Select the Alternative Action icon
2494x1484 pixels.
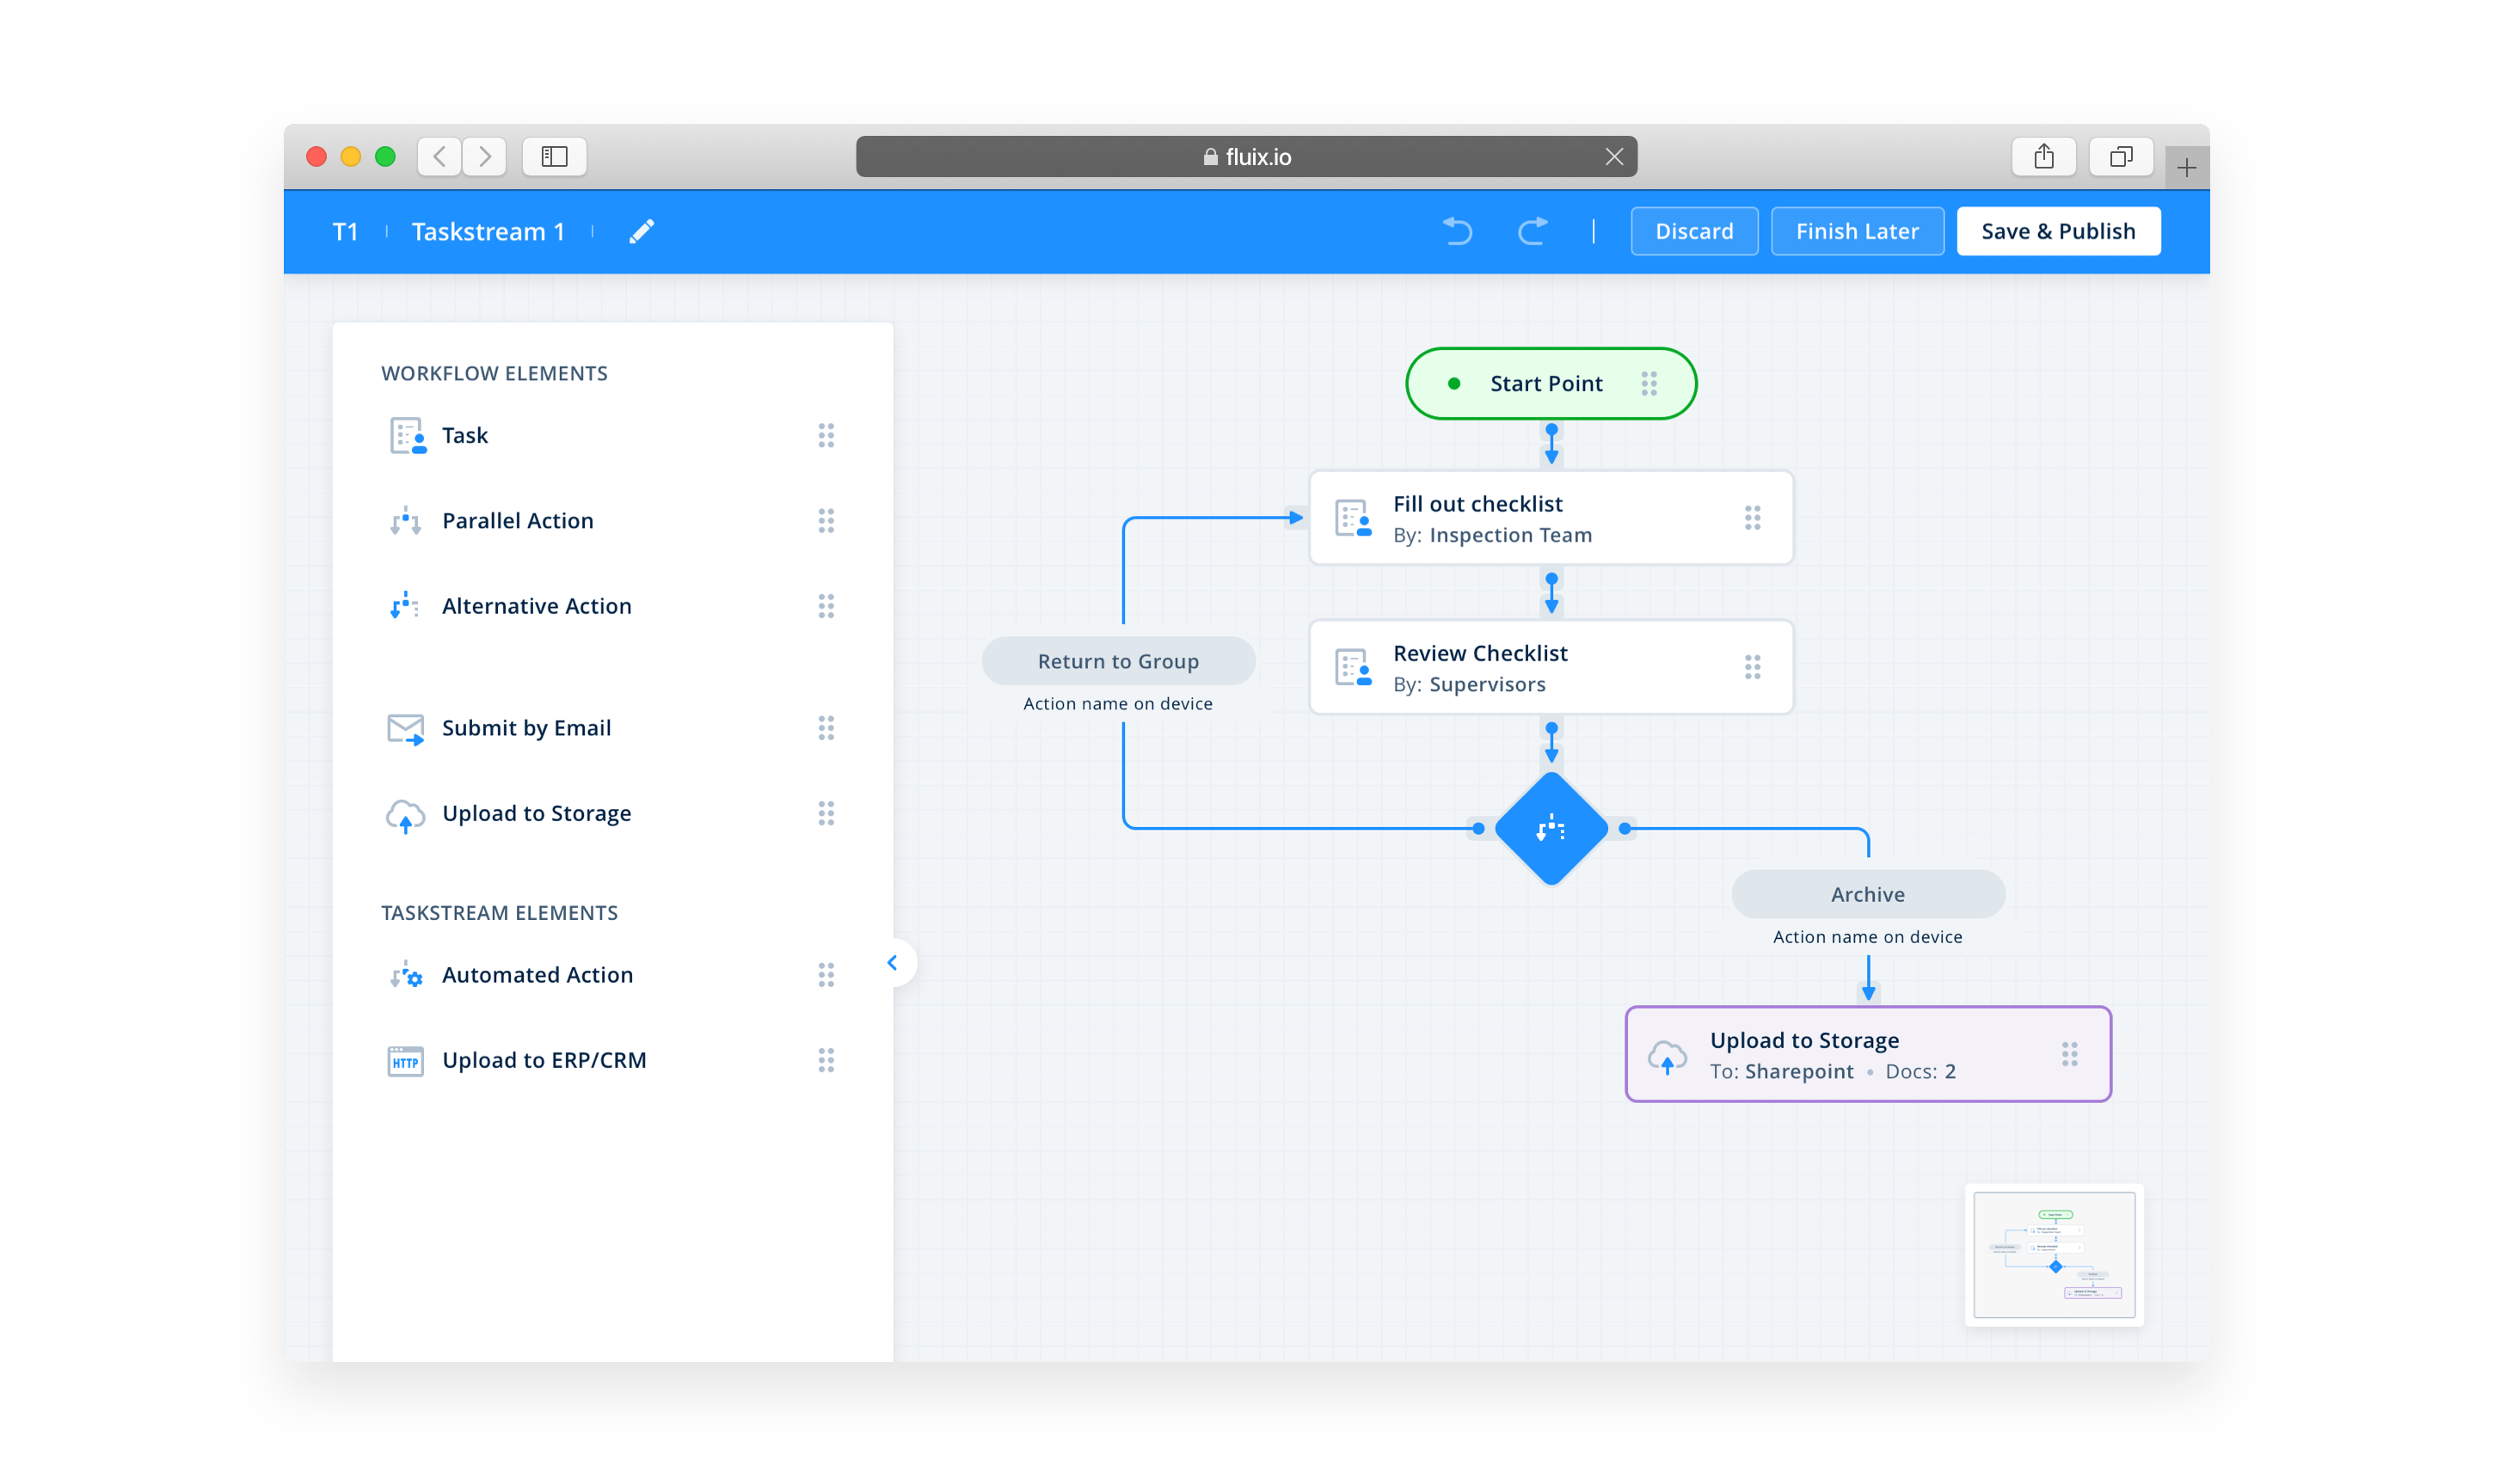pos(404,606)
